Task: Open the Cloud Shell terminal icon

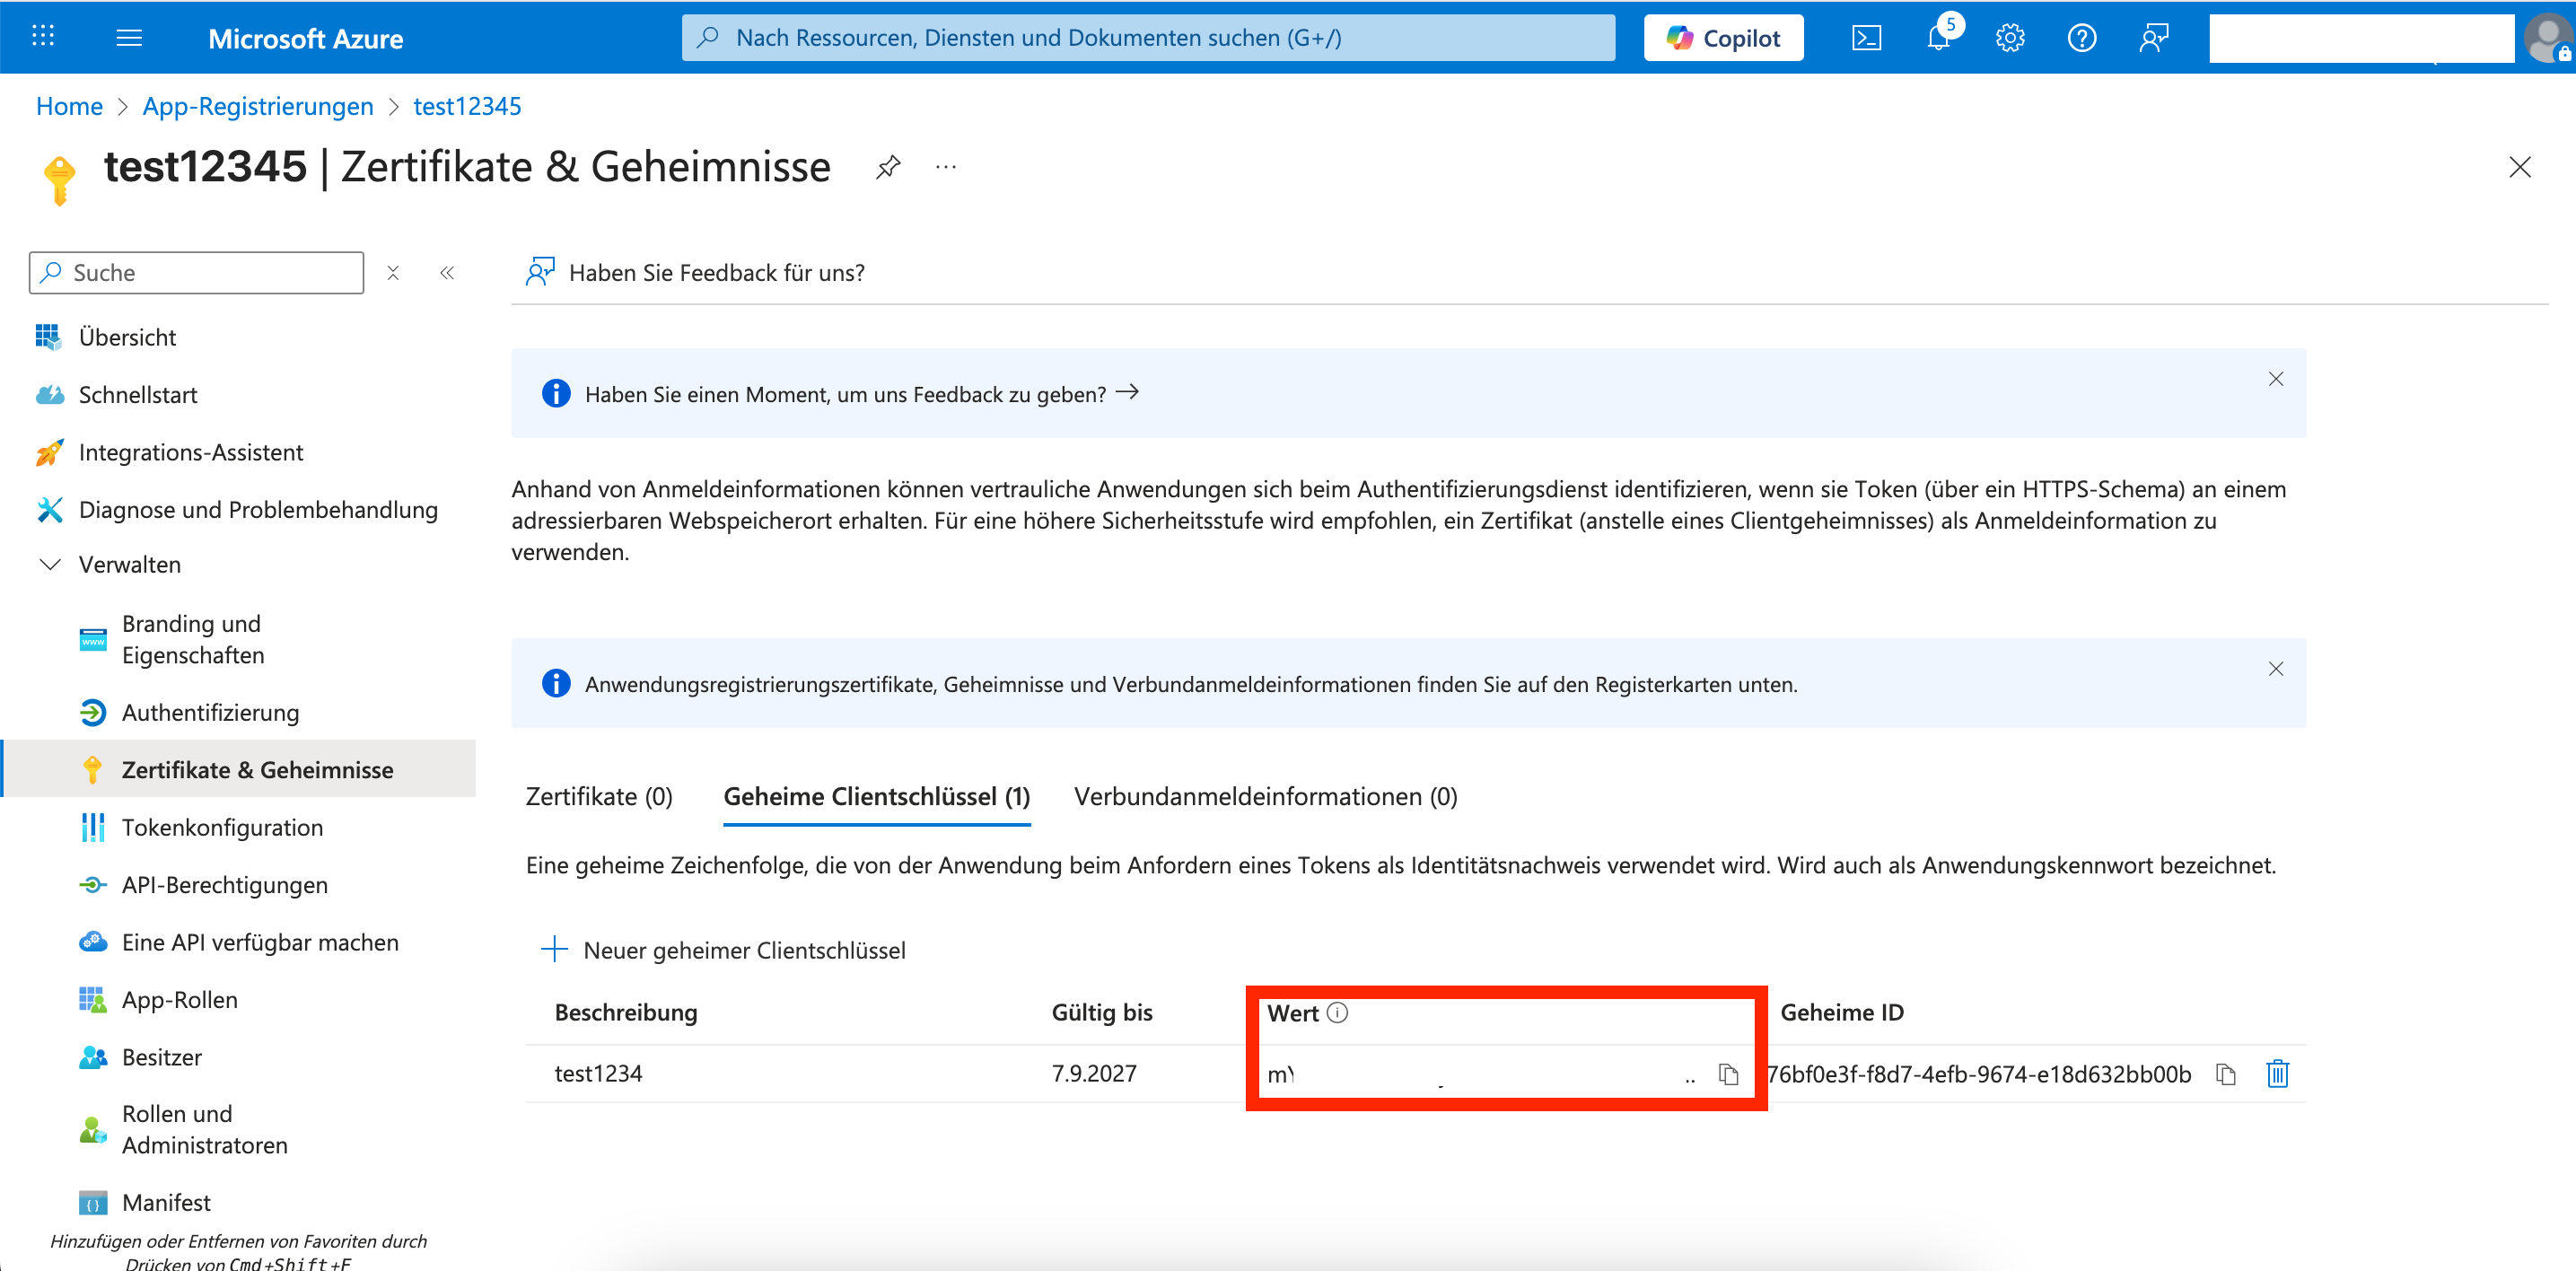Action: click(1866, 38)
